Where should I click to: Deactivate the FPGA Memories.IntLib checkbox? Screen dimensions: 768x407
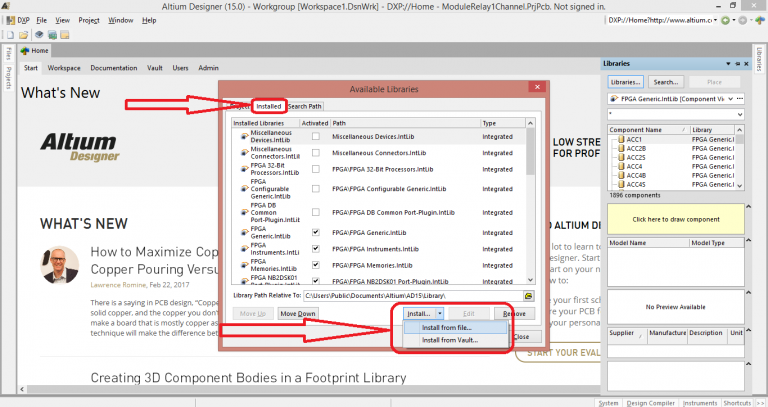[316, 265]
